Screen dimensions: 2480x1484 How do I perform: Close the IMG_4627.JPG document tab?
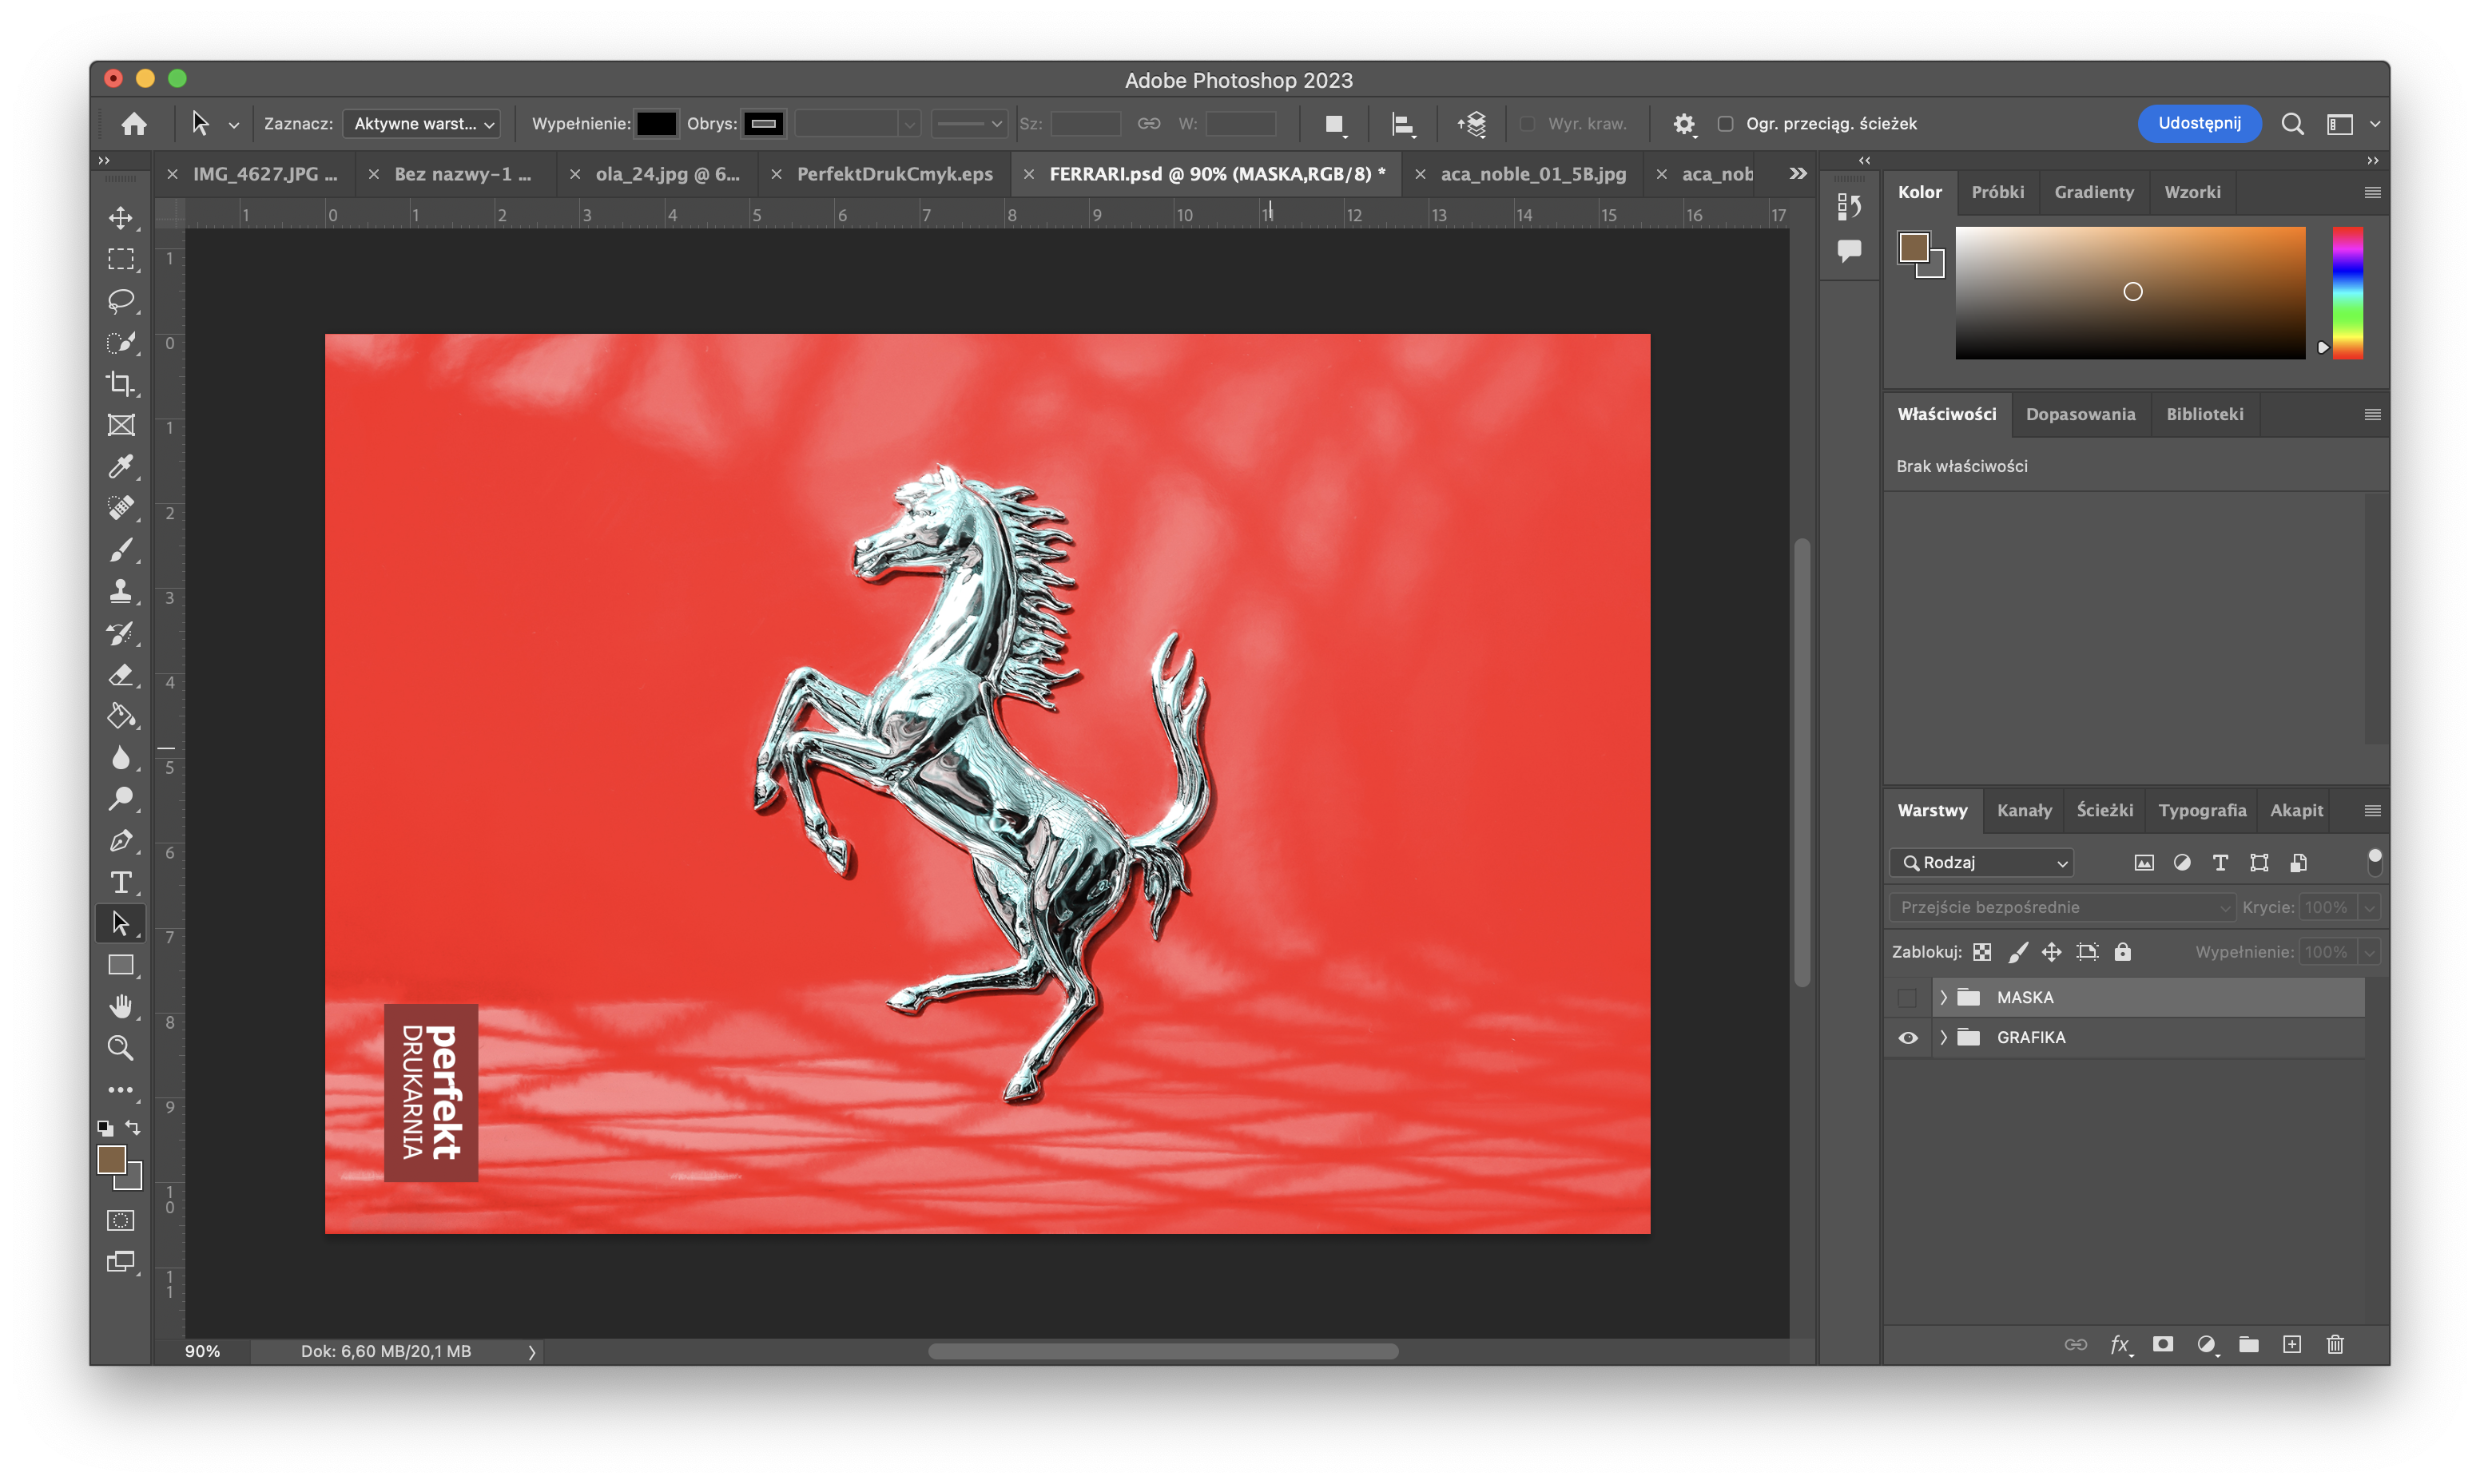pyautogui.click(x=172, y=174)
